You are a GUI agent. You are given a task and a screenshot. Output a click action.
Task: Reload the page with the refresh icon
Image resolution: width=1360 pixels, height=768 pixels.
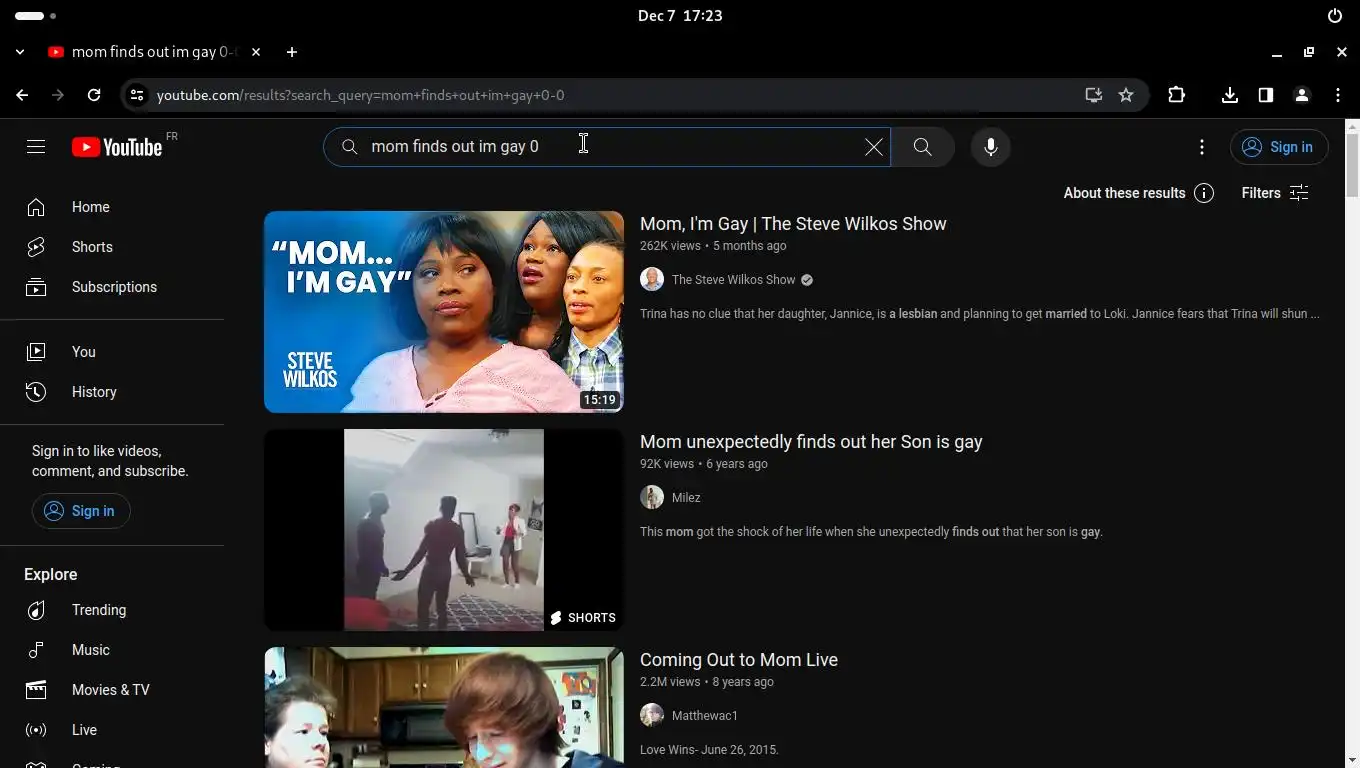94,95
